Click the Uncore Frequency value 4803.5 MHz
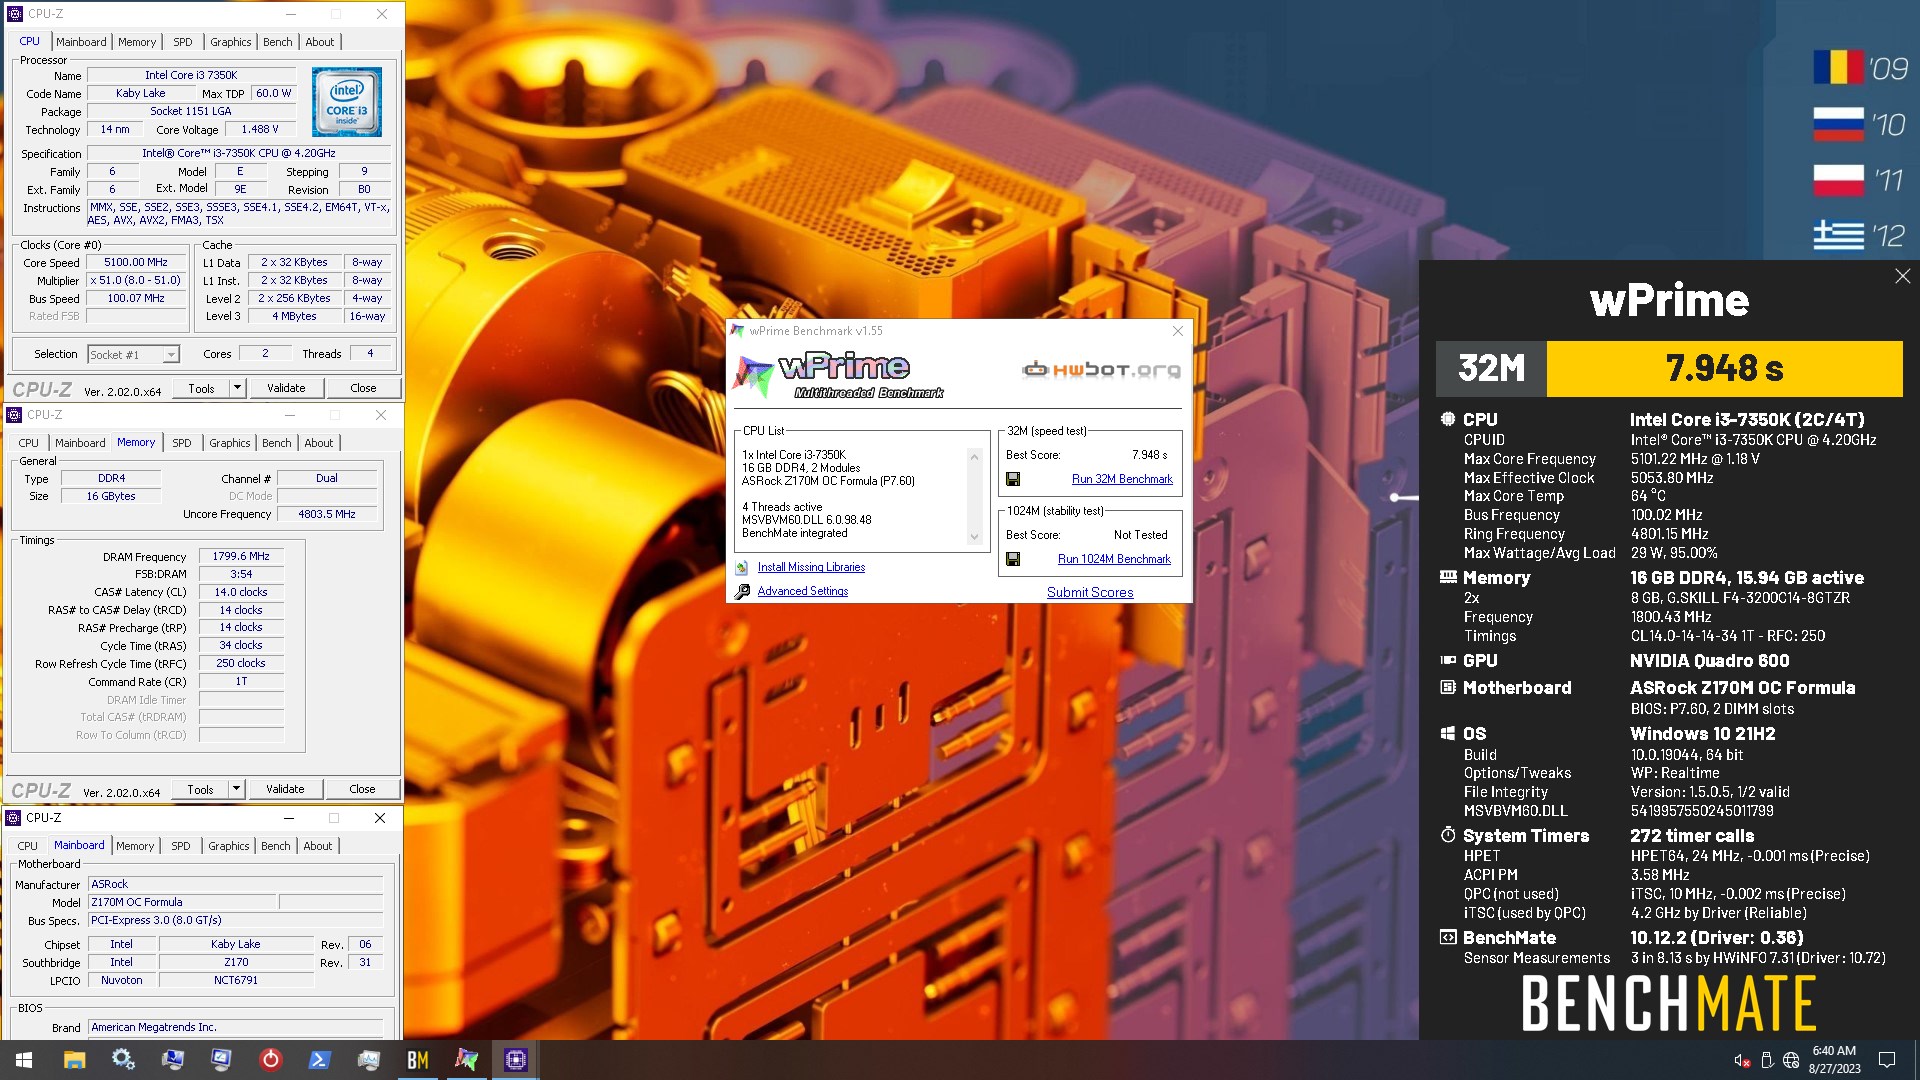 (x=327, y=514)
